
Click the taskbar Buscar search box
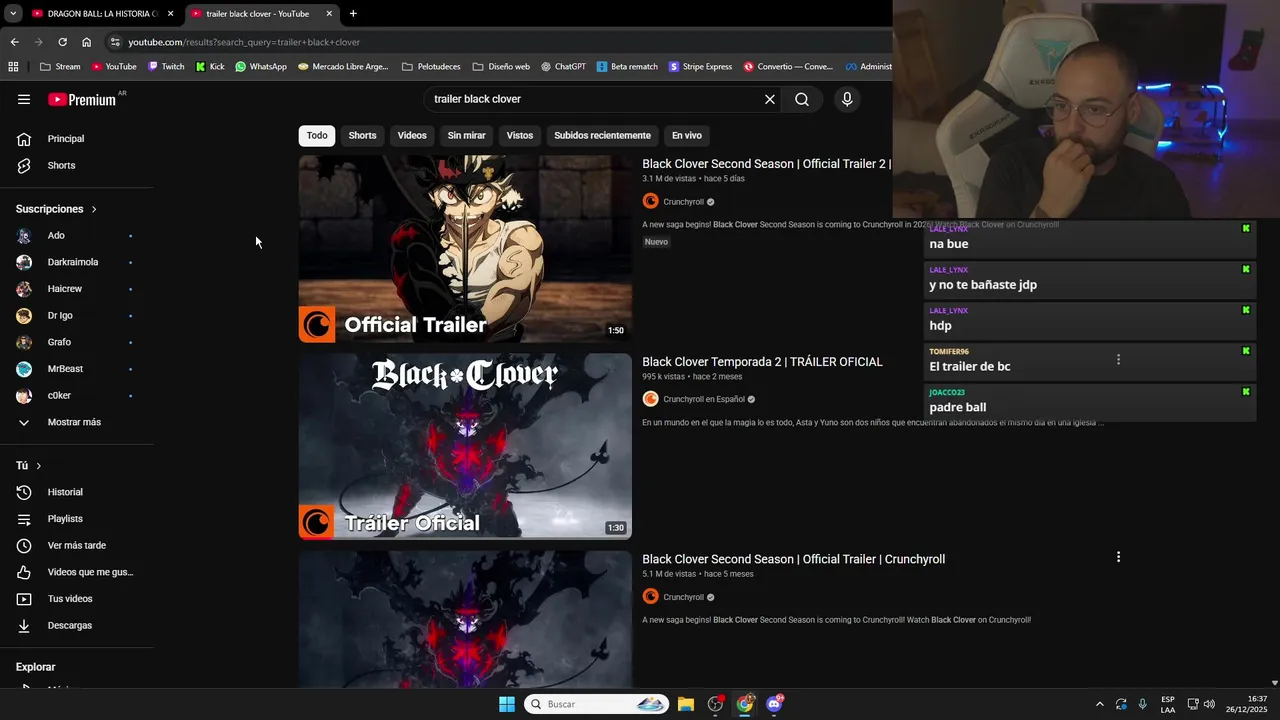tap(597, 704)
